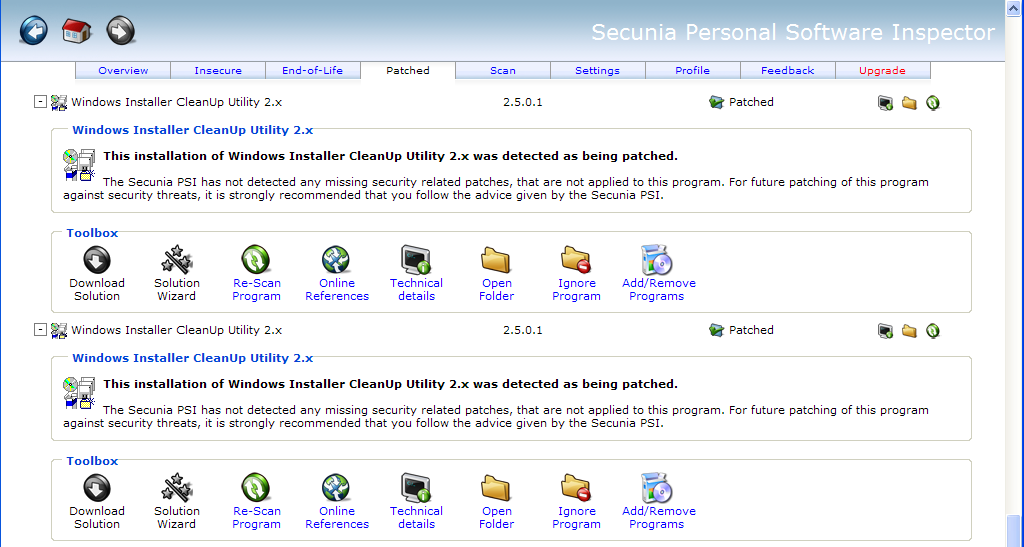Click the lower blue Toolbox heading
Image resolution: width=1024 pixels, height=547 pixels.
pos(92,461)
